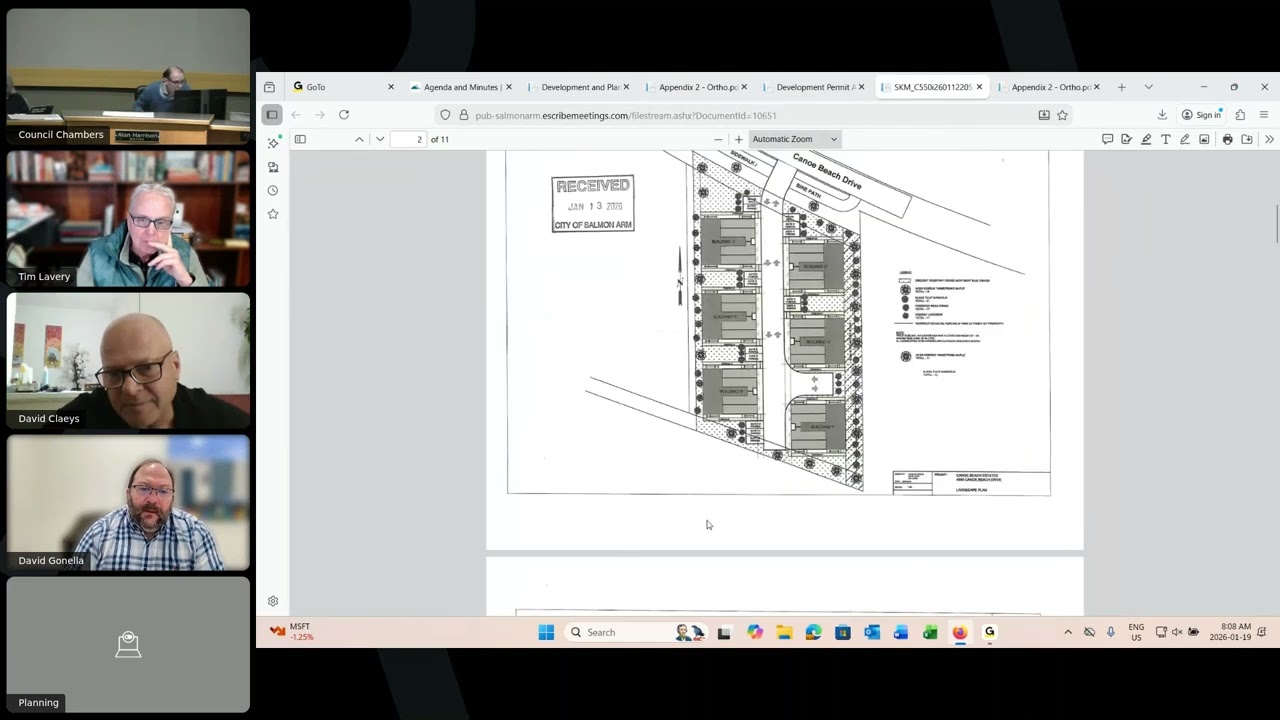Open Microsoft Edge from taskbar
1280x720 pixels.
pyautogui.click(x=813, y=632)
